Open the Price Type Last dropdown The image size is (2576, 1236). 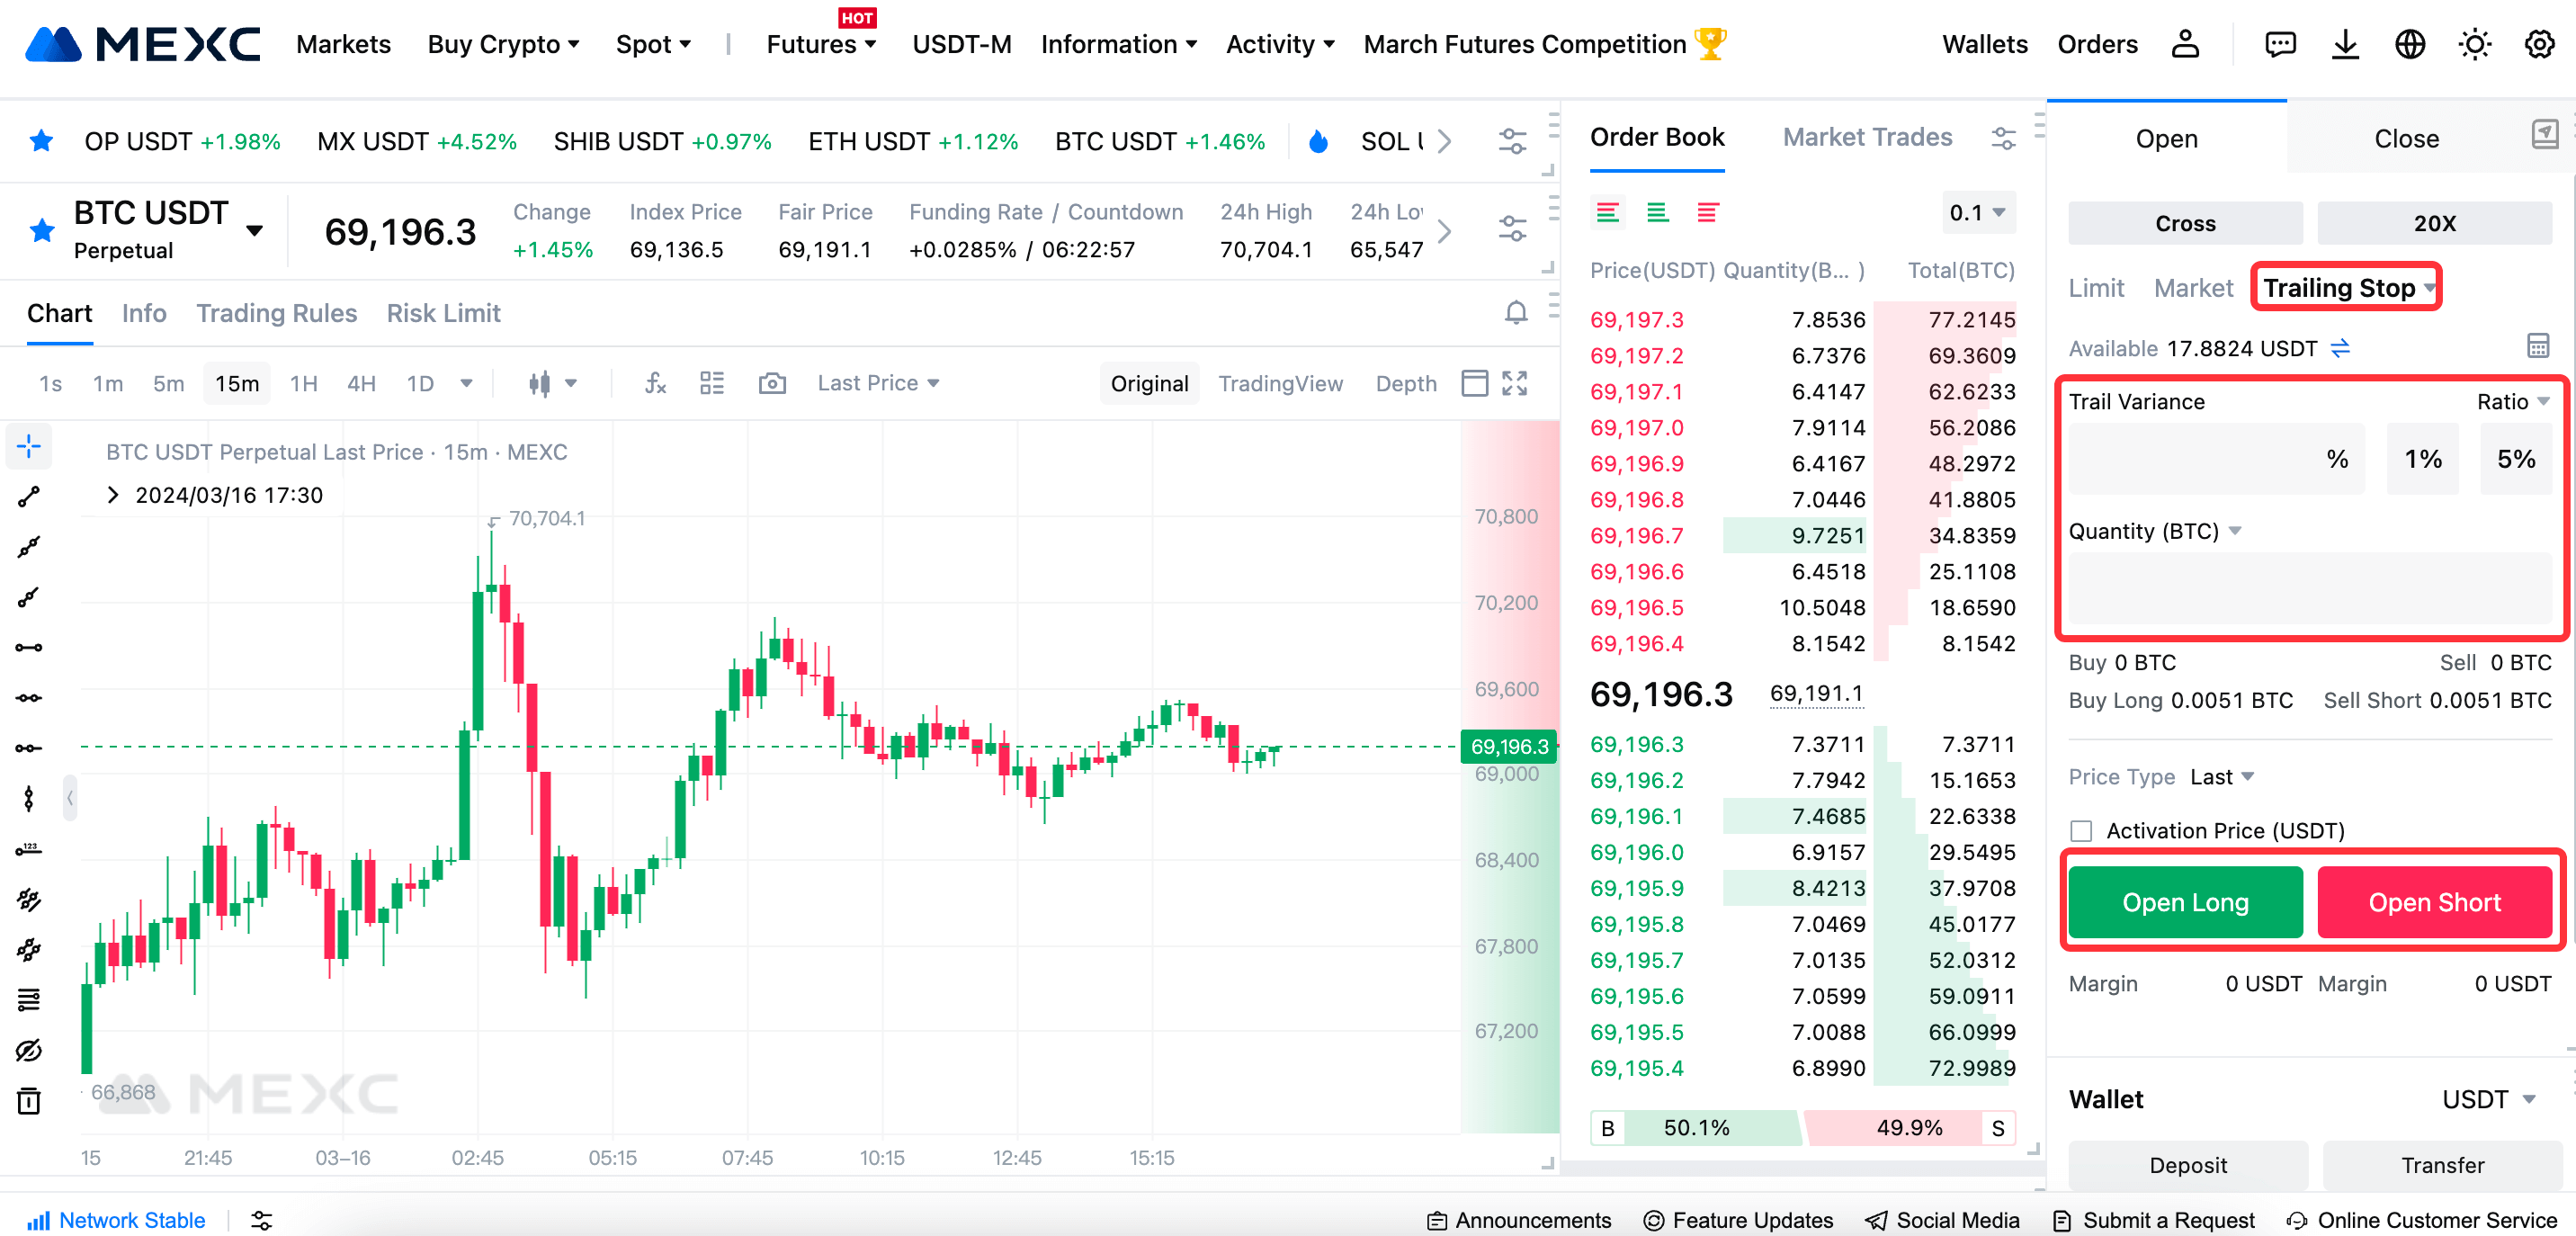coord(2222,777)
